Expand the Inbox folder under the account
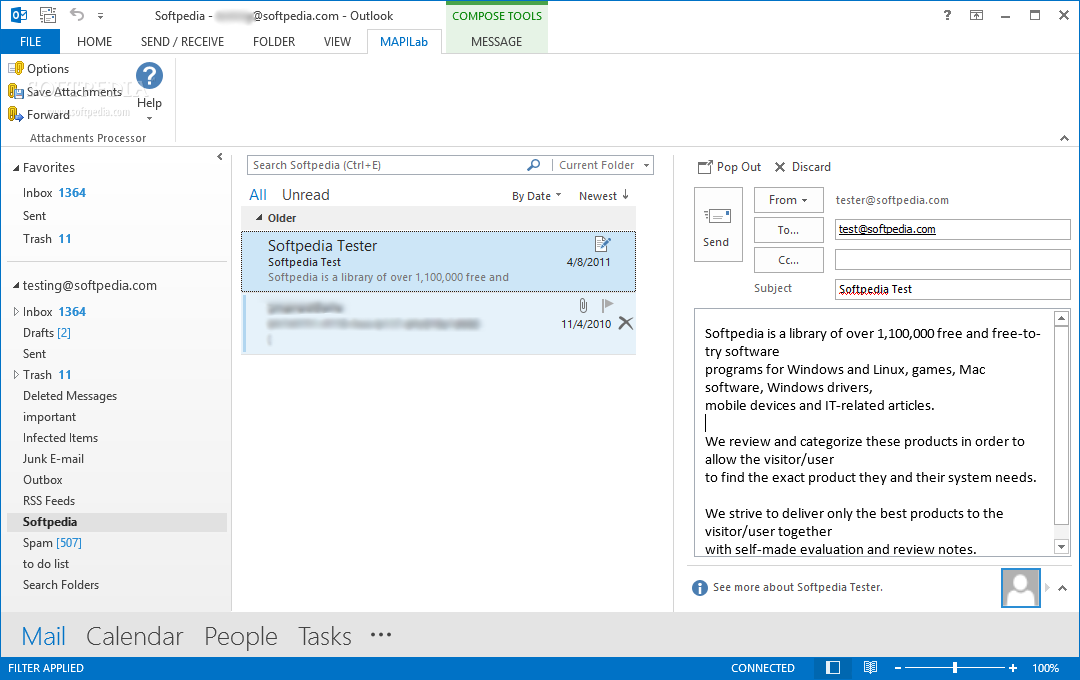Screen dimensions: 1080x680 [x=16, y=311]
